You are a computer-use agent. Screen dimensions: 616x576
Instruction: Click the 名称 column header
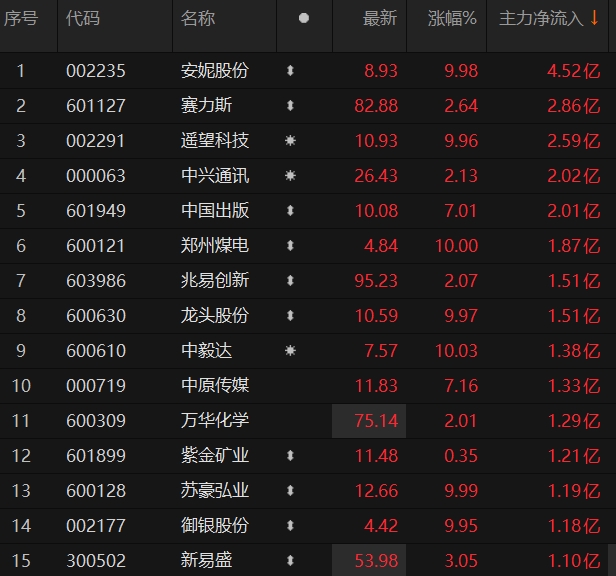point(198,19)
